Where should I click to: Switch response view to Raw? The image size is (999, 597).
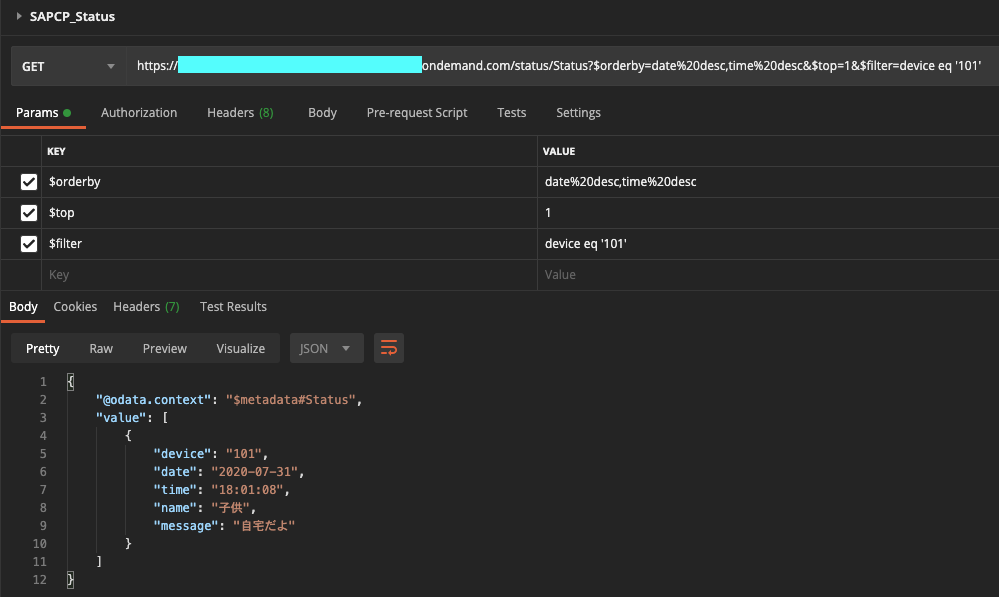pos(101,349)
